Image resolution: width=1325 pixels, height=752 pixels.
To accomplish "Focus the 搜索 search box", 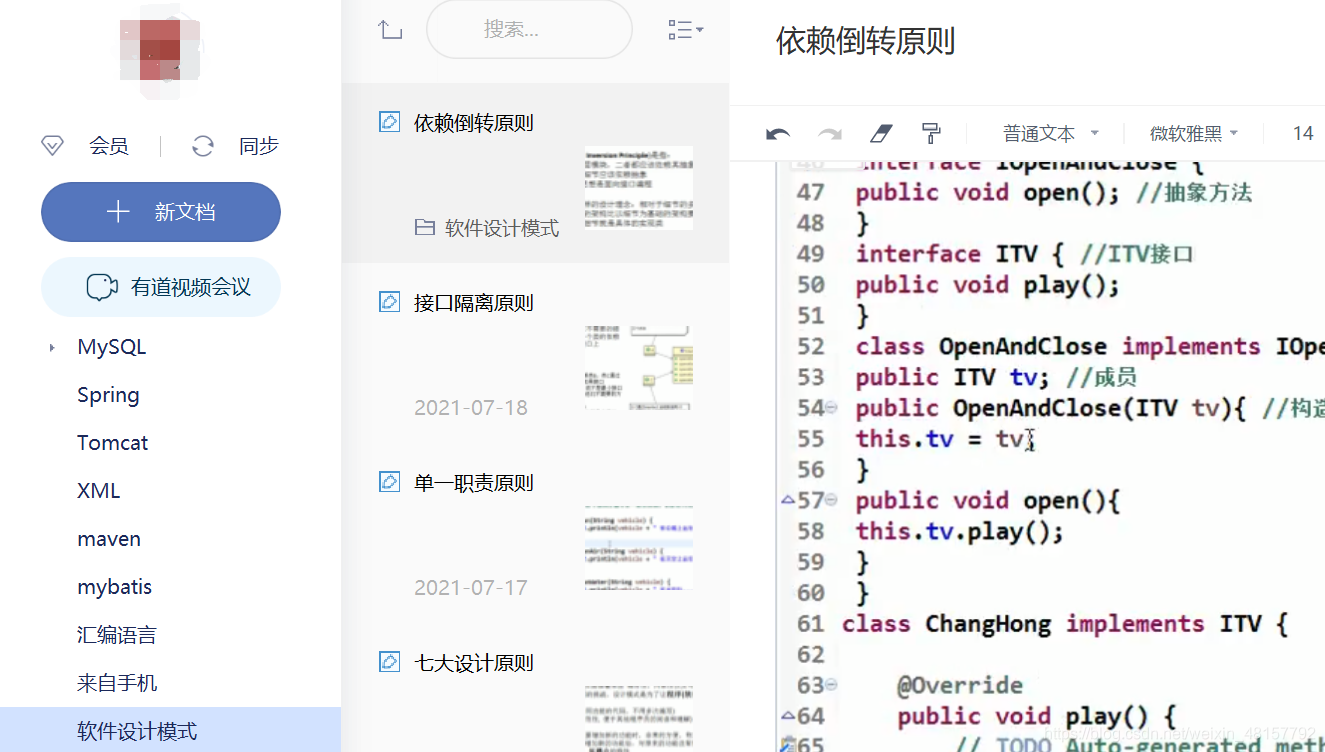I will [529, 29].
